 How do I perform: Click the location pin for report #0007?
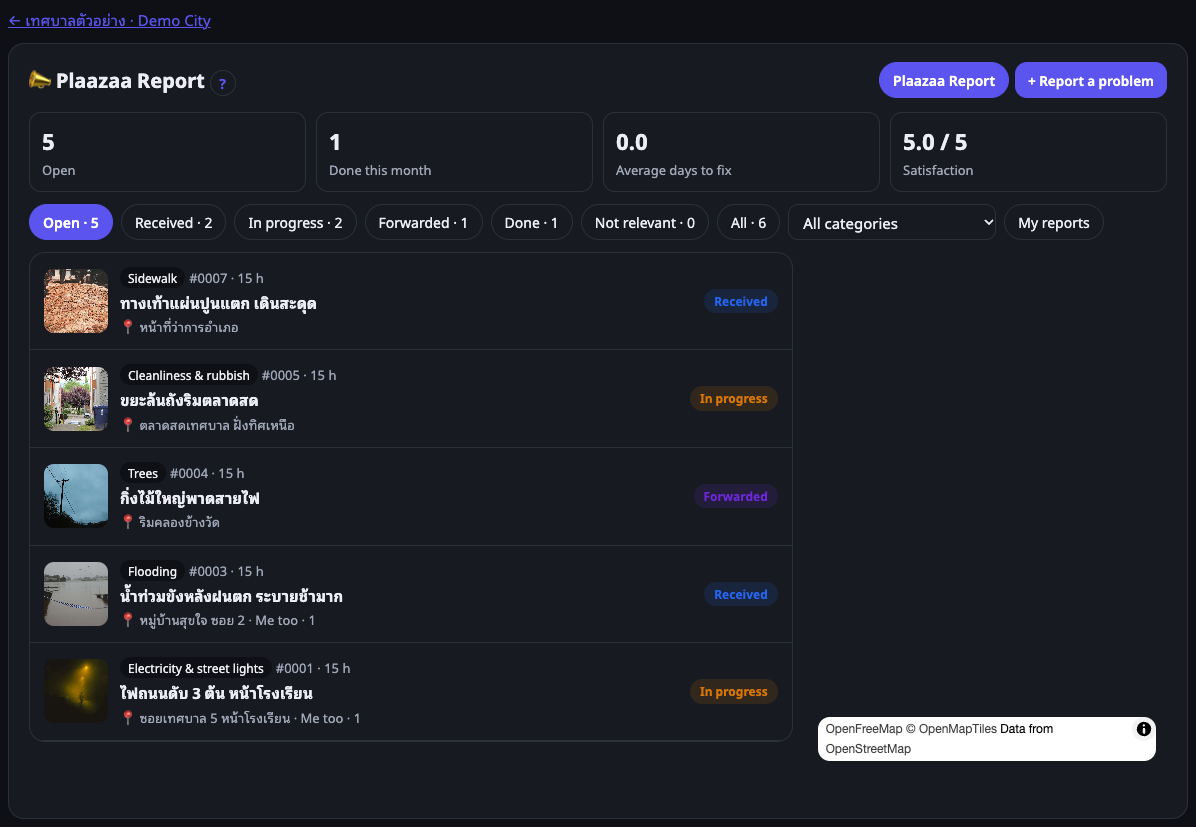coord(127,327)
